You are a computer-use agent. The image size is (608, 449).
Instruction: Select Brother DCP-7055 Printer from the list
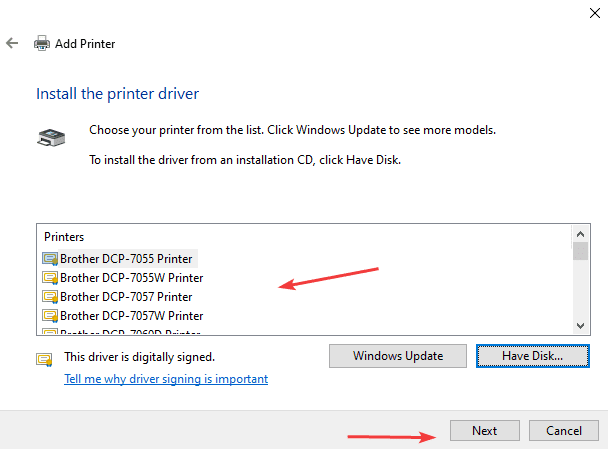[126, 258]
